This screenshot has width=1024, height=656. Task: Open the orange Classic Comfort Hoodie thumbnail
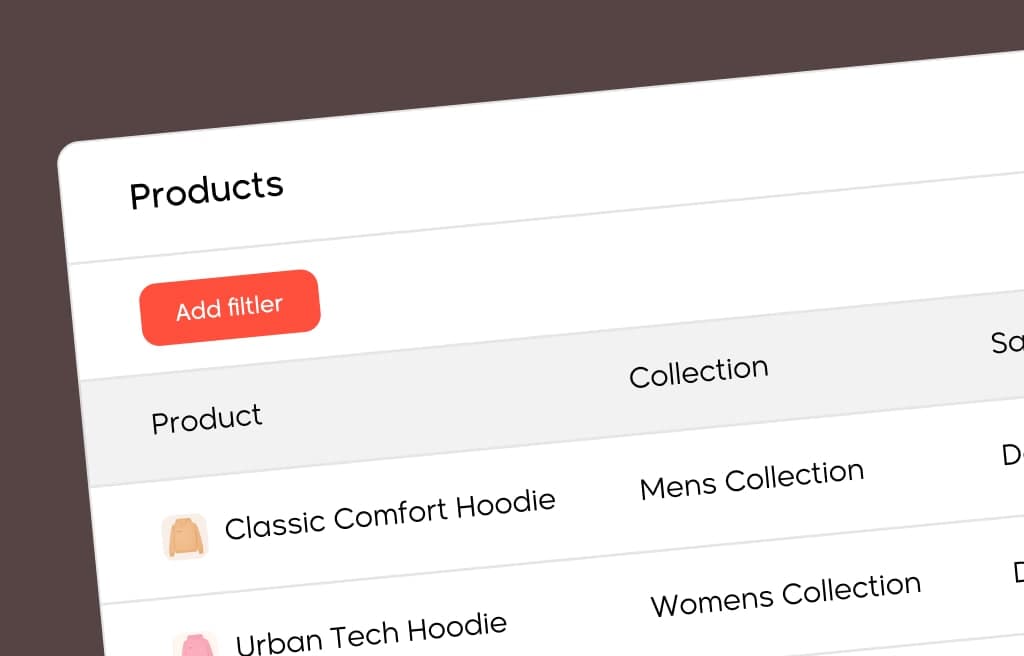click(185, 537)
